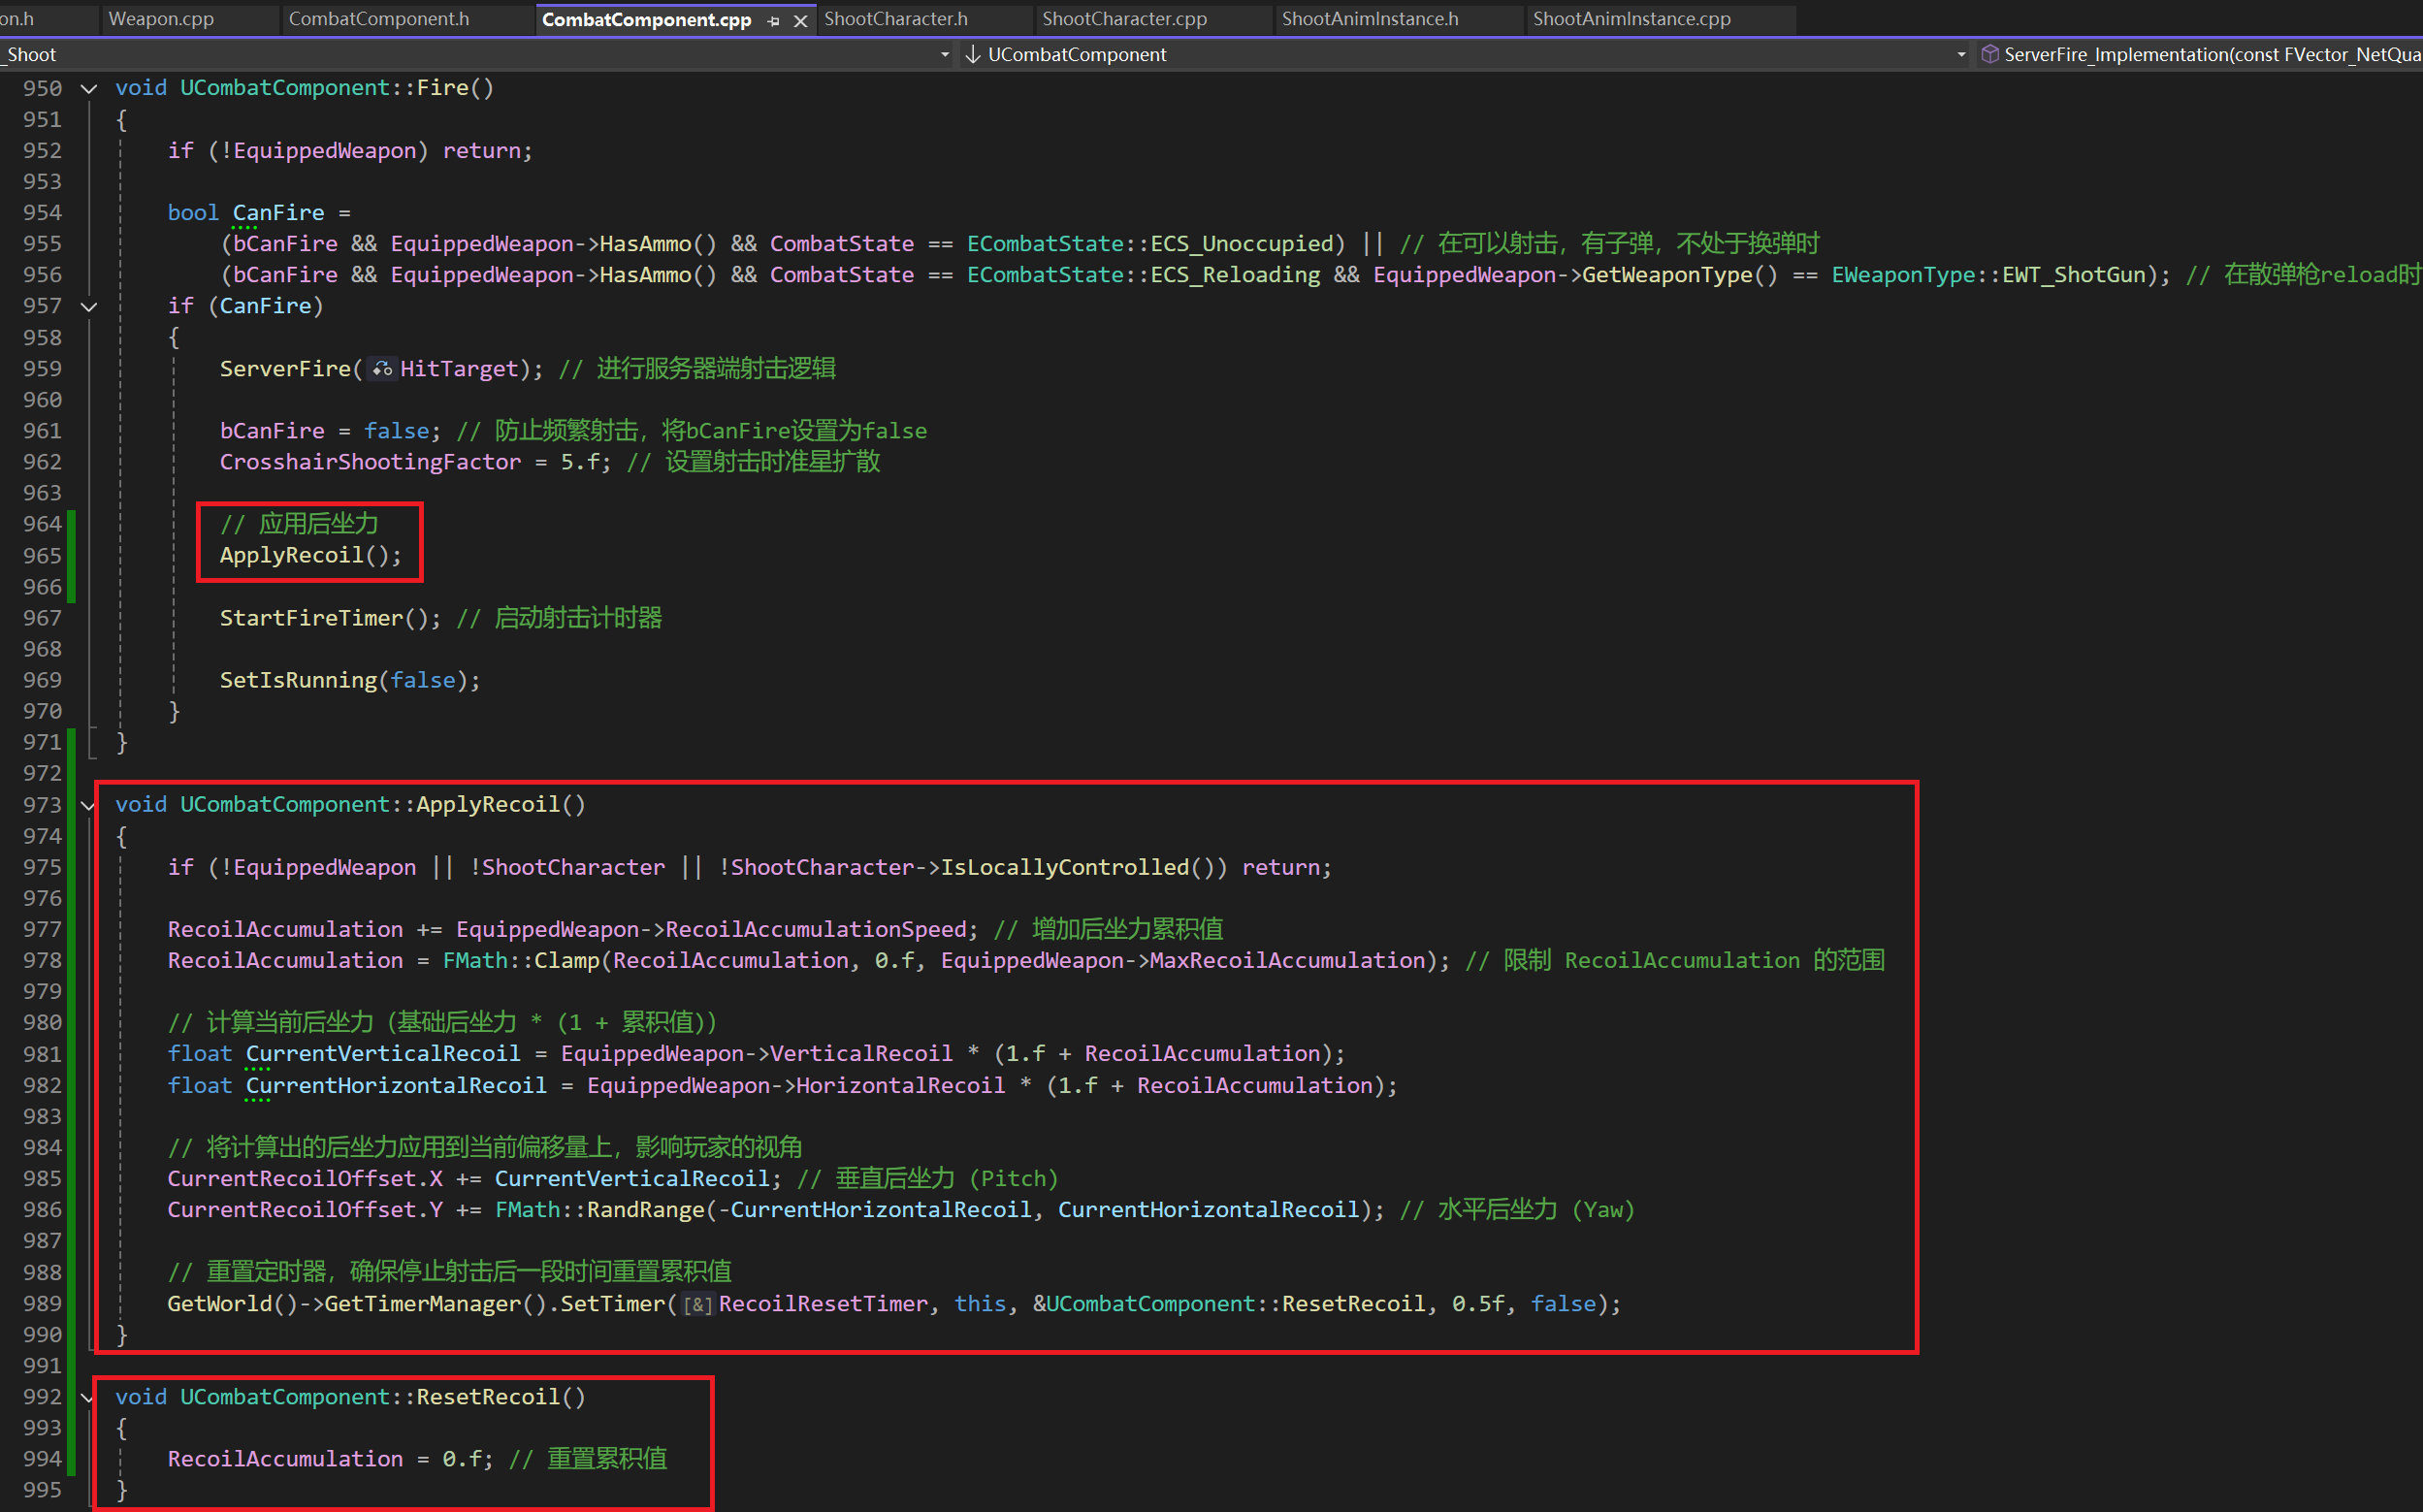
Task: Pin the CombatComponent.cpp tab
Action: 773,20
